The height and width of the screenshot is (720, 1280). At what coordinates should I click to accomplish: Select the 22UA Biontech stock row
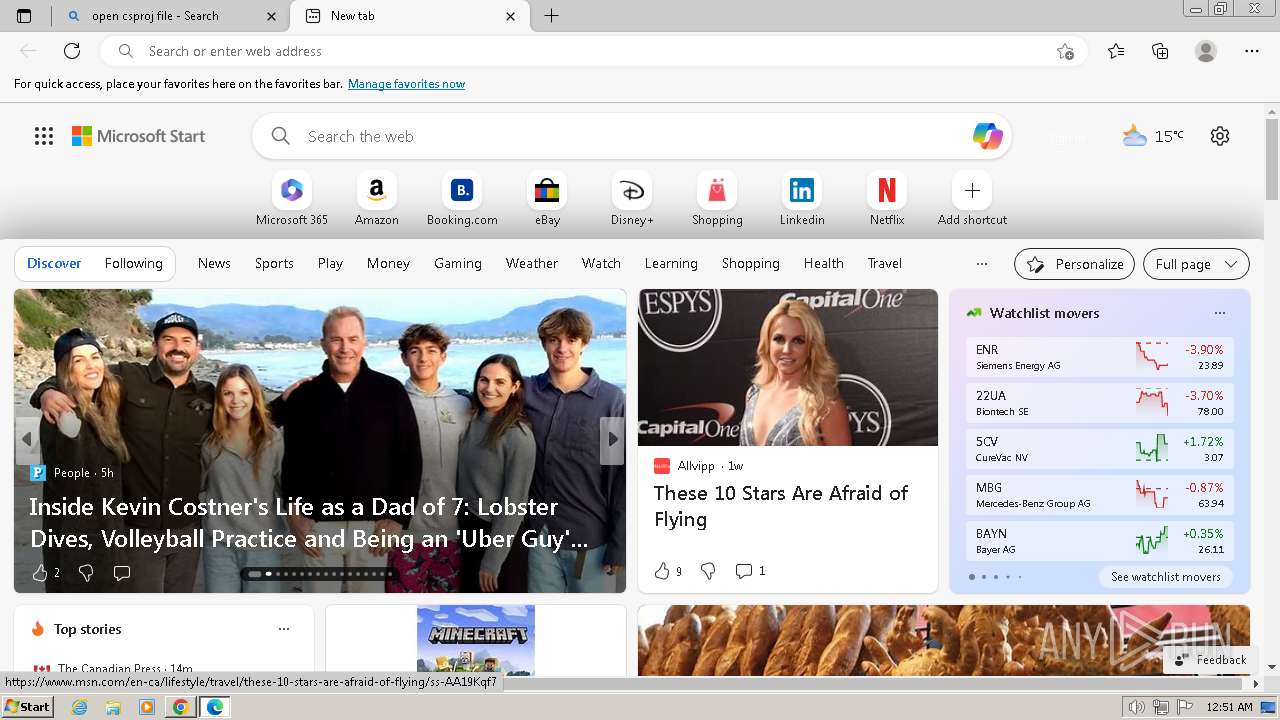point(1099,403)
